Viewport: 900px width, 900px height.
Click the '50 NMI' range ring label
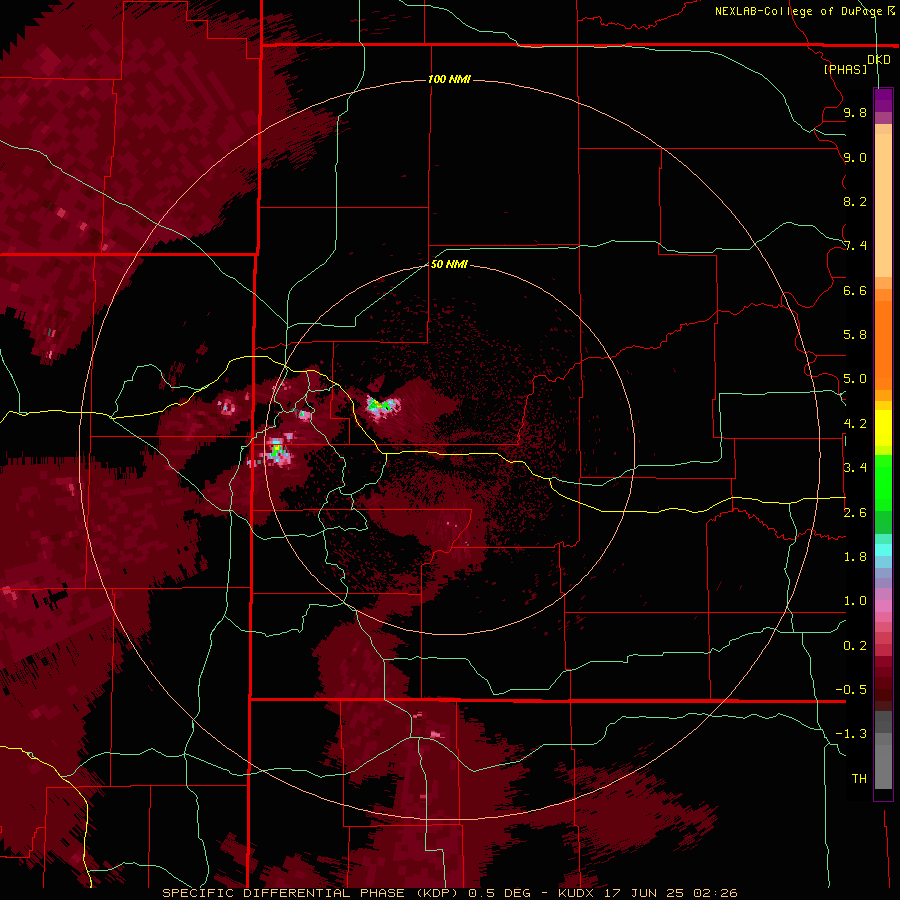click(x=449, y=264)
